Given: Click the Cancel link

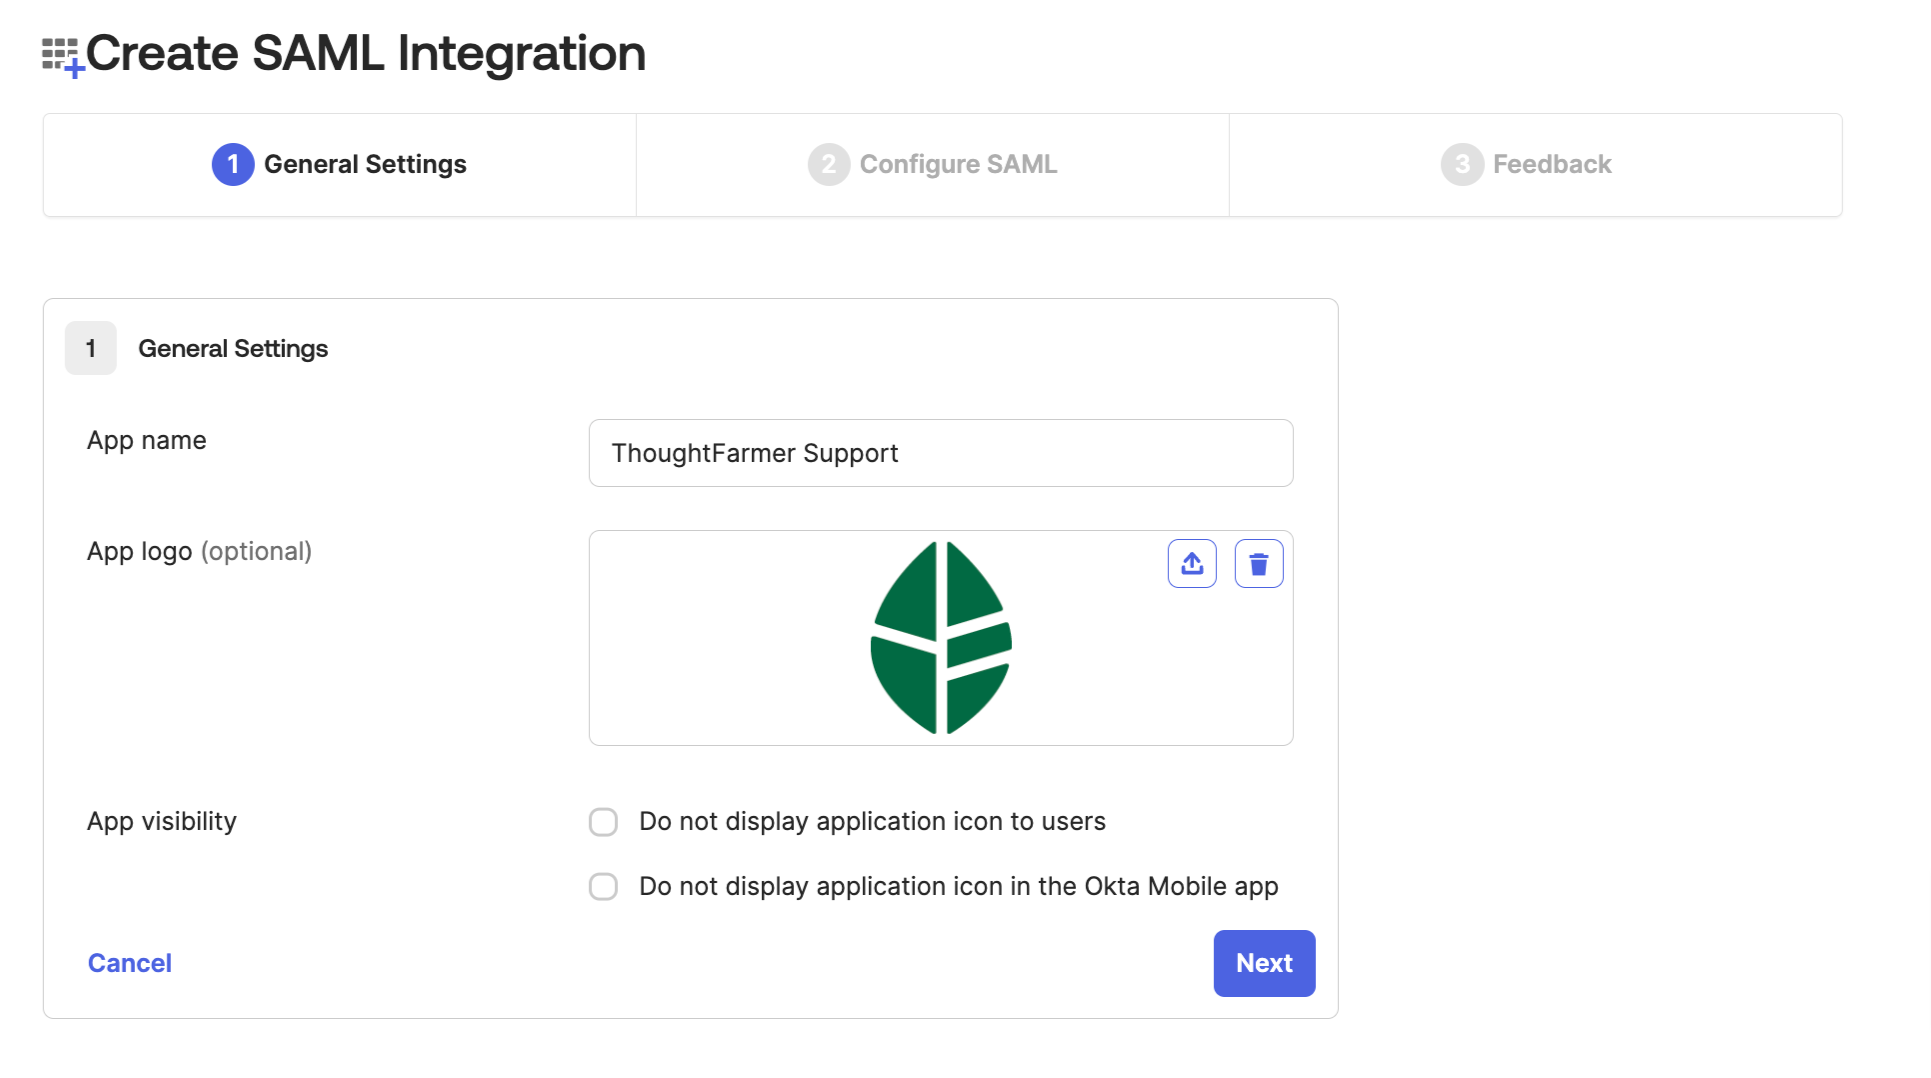Looking at the screenshot, I should tap(130, 963).
